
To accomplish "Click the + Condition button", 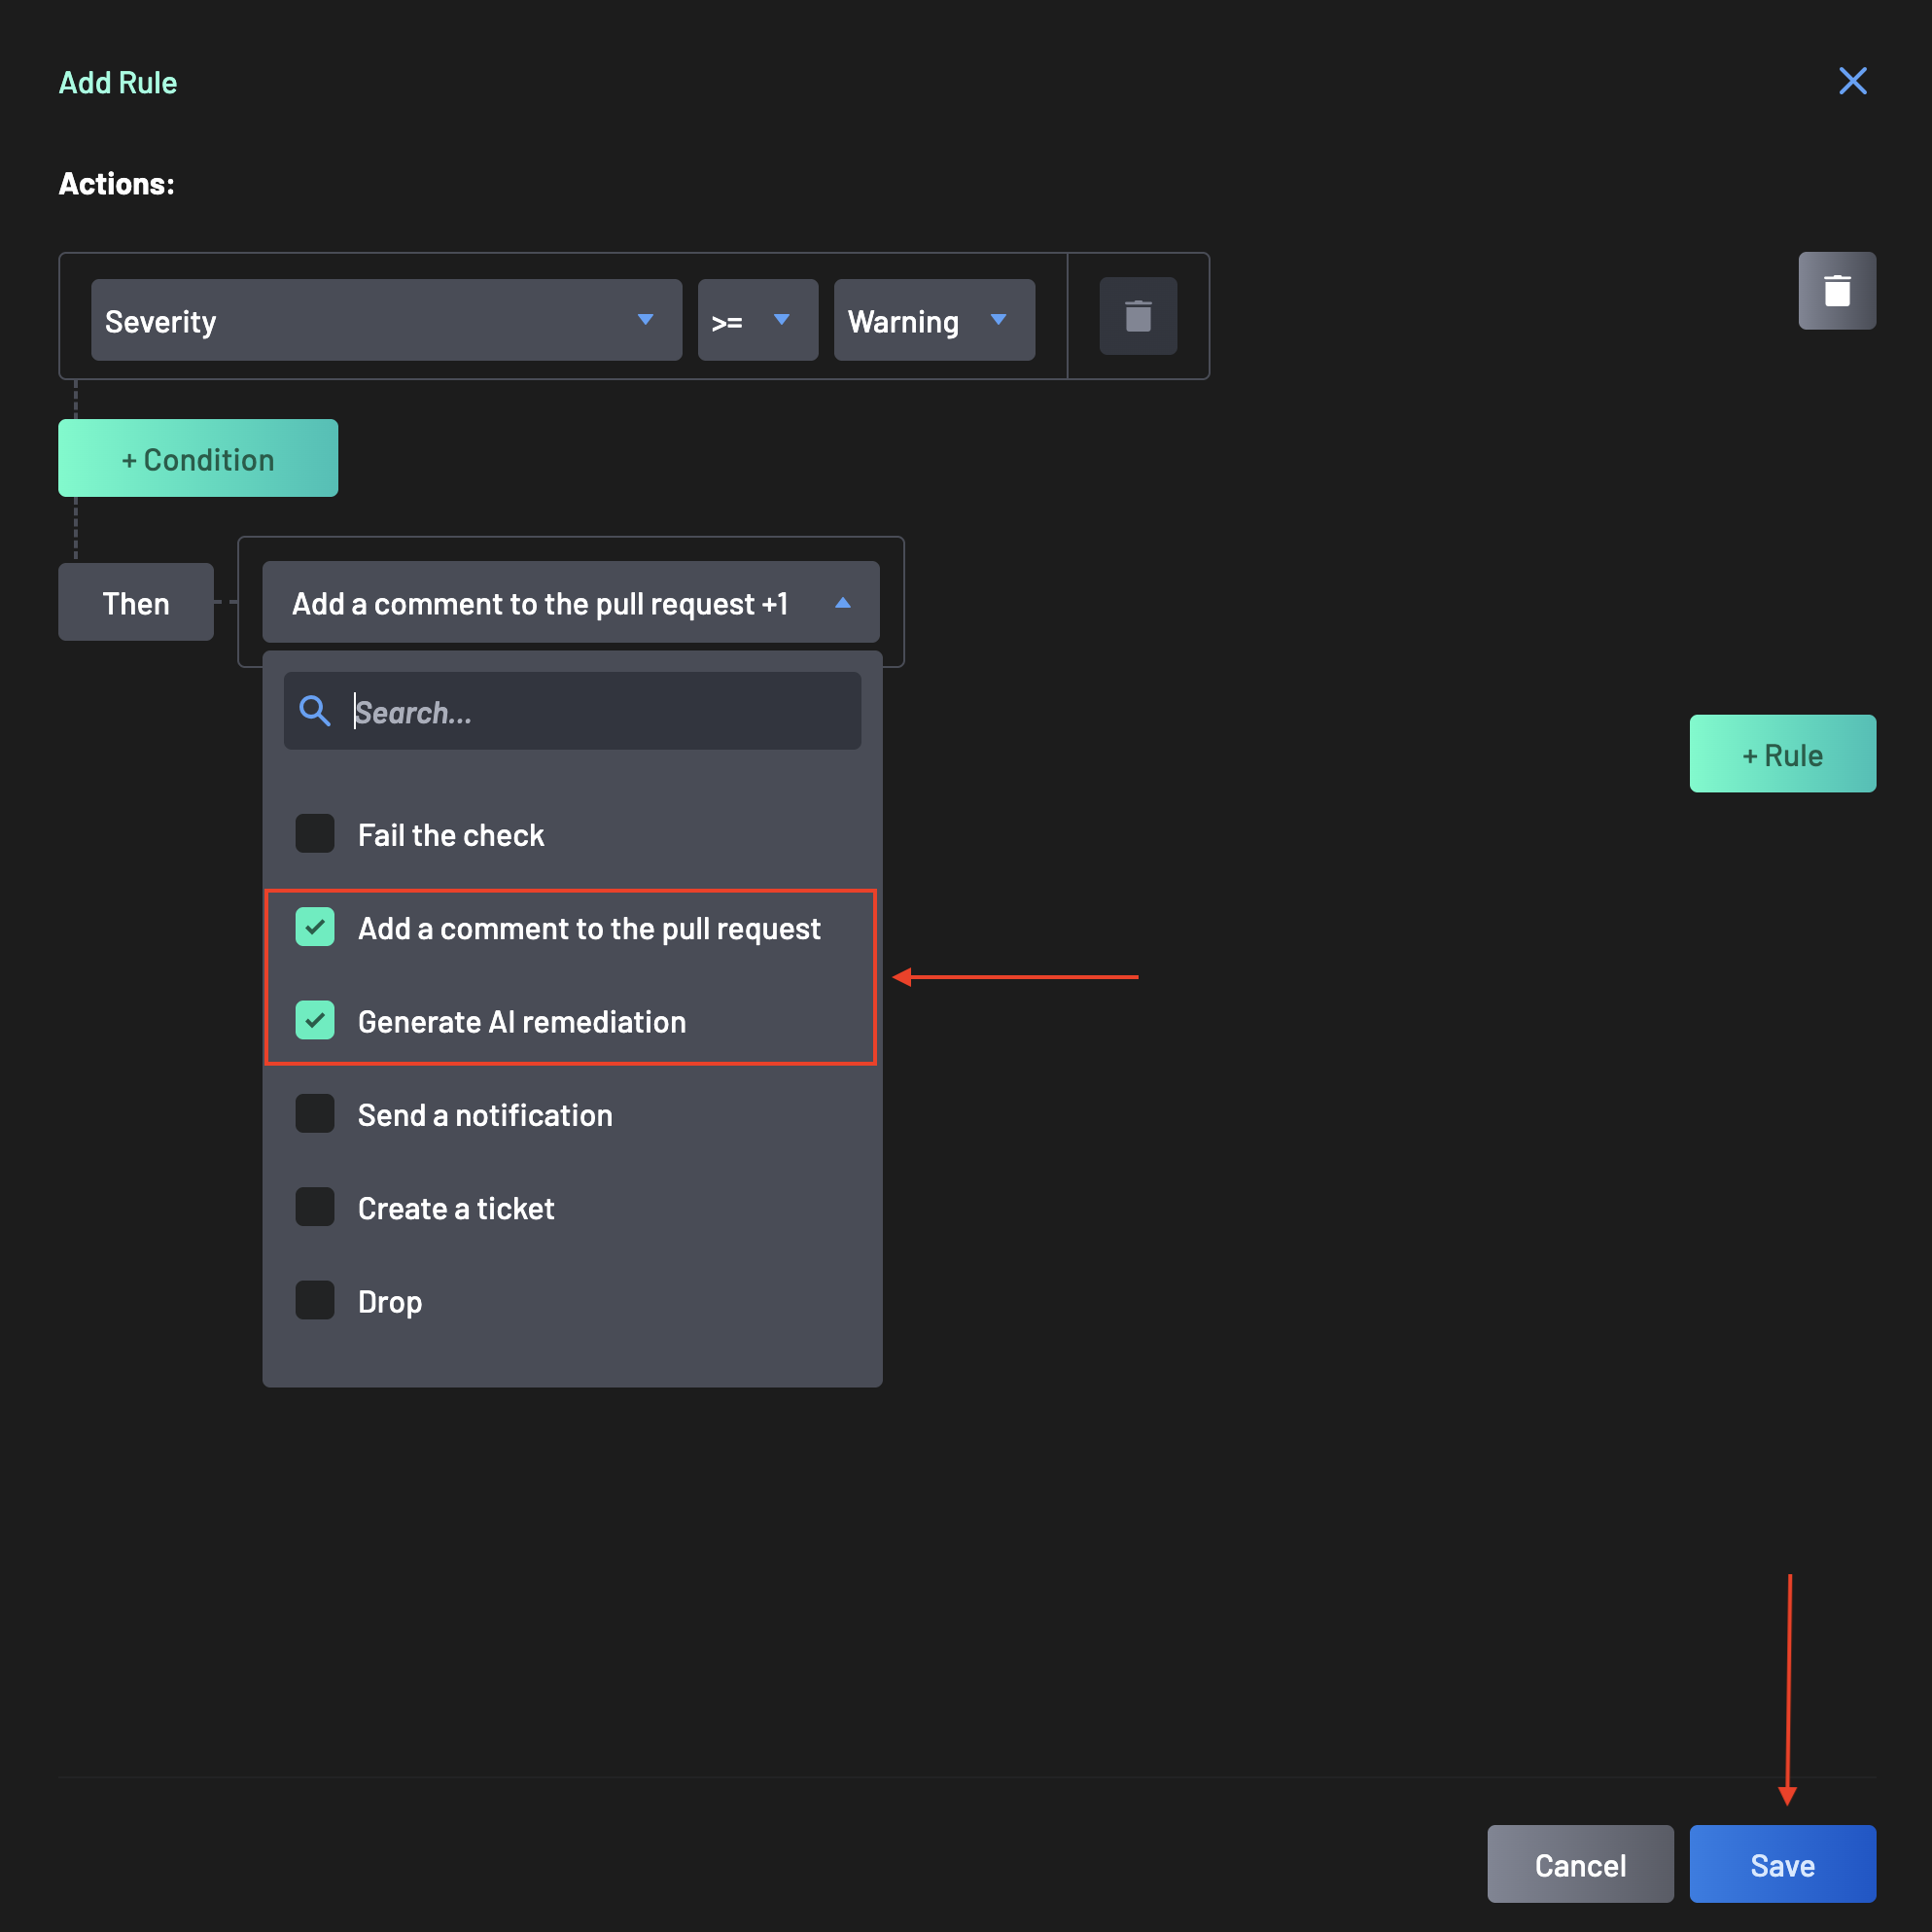I will coord(198,459).
